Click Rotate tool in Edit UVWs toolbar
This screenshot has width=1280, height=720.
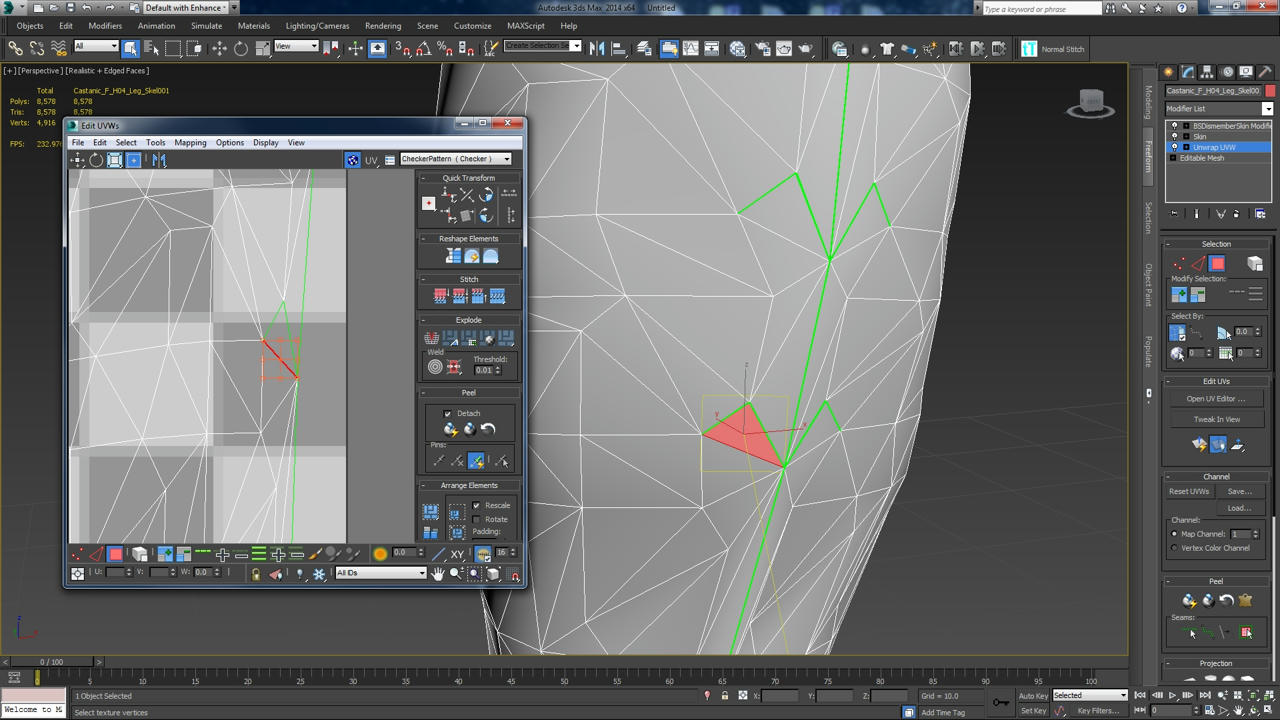[96, 160]
